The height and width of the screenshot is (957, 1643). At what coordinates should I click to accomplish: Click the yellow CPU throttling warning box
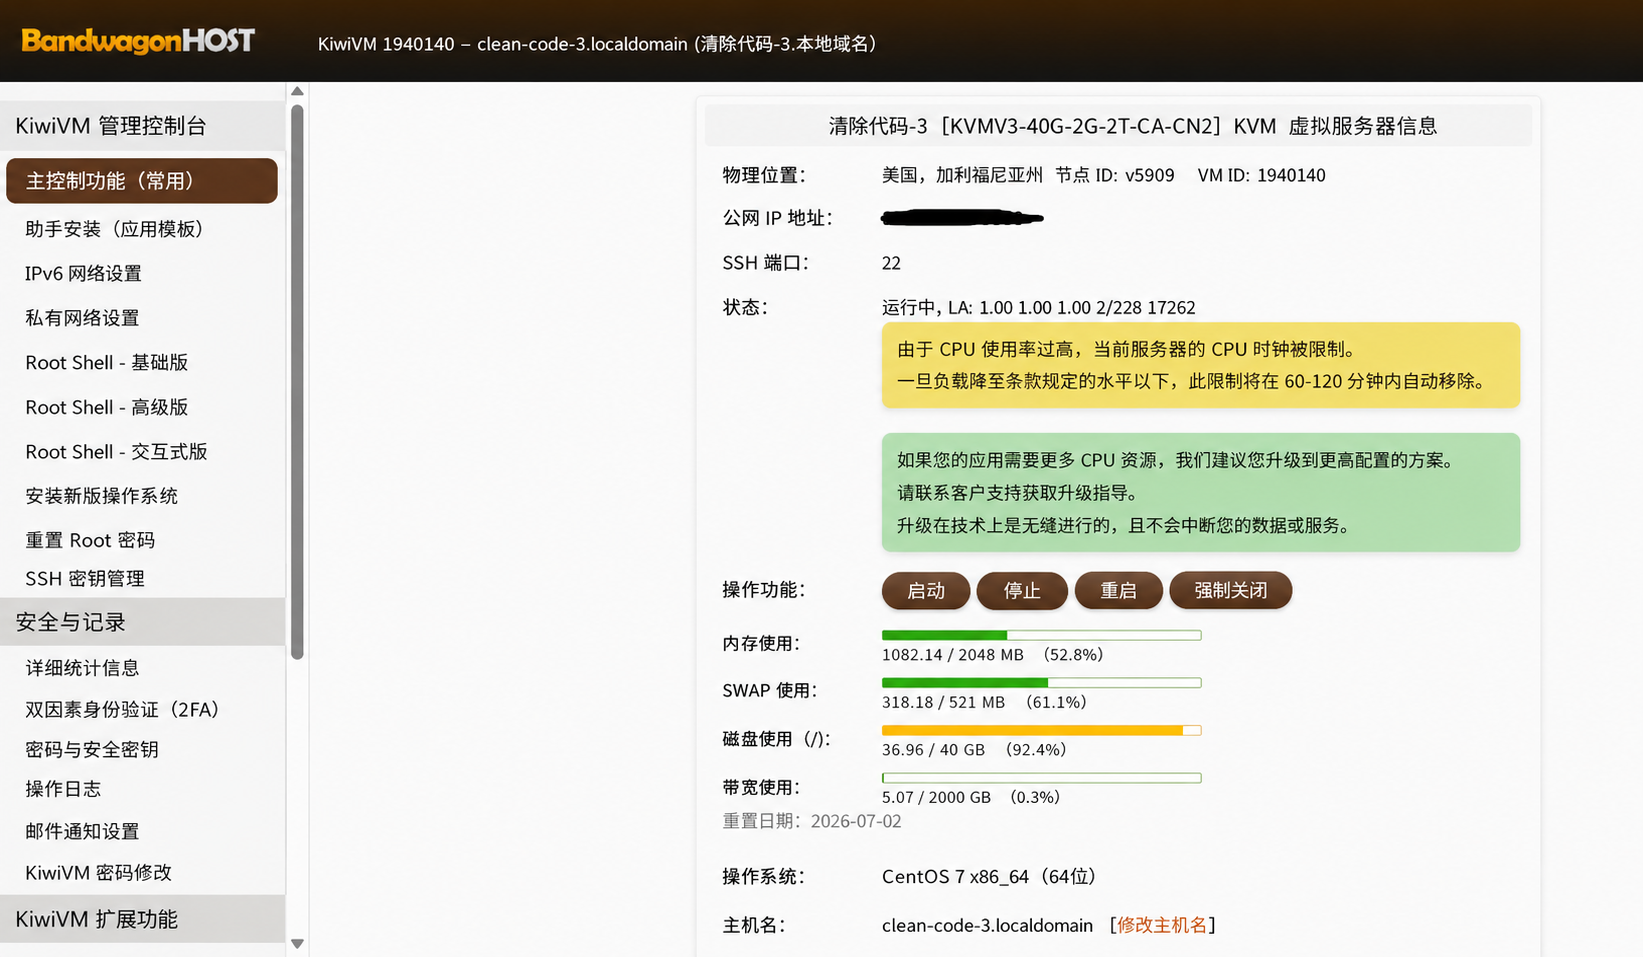point(1201,365)
